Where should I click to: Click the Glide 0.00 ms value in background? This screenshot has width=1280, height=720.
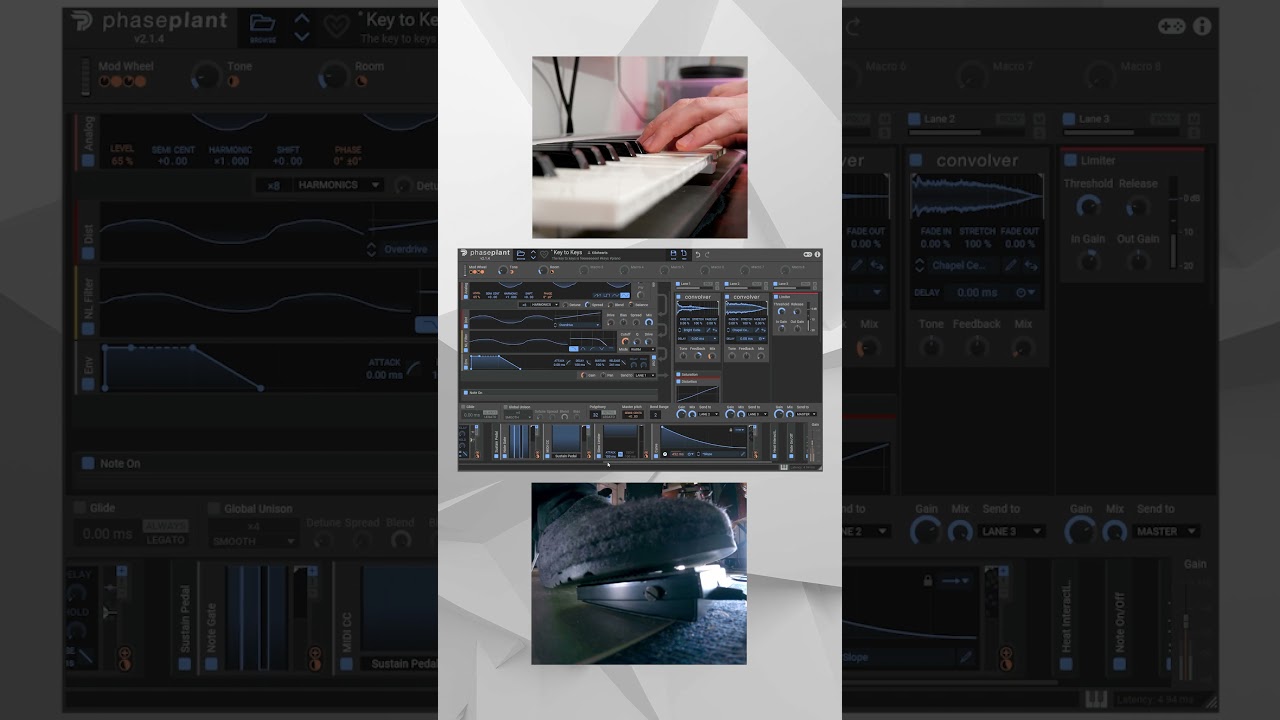tap(108, 533)
